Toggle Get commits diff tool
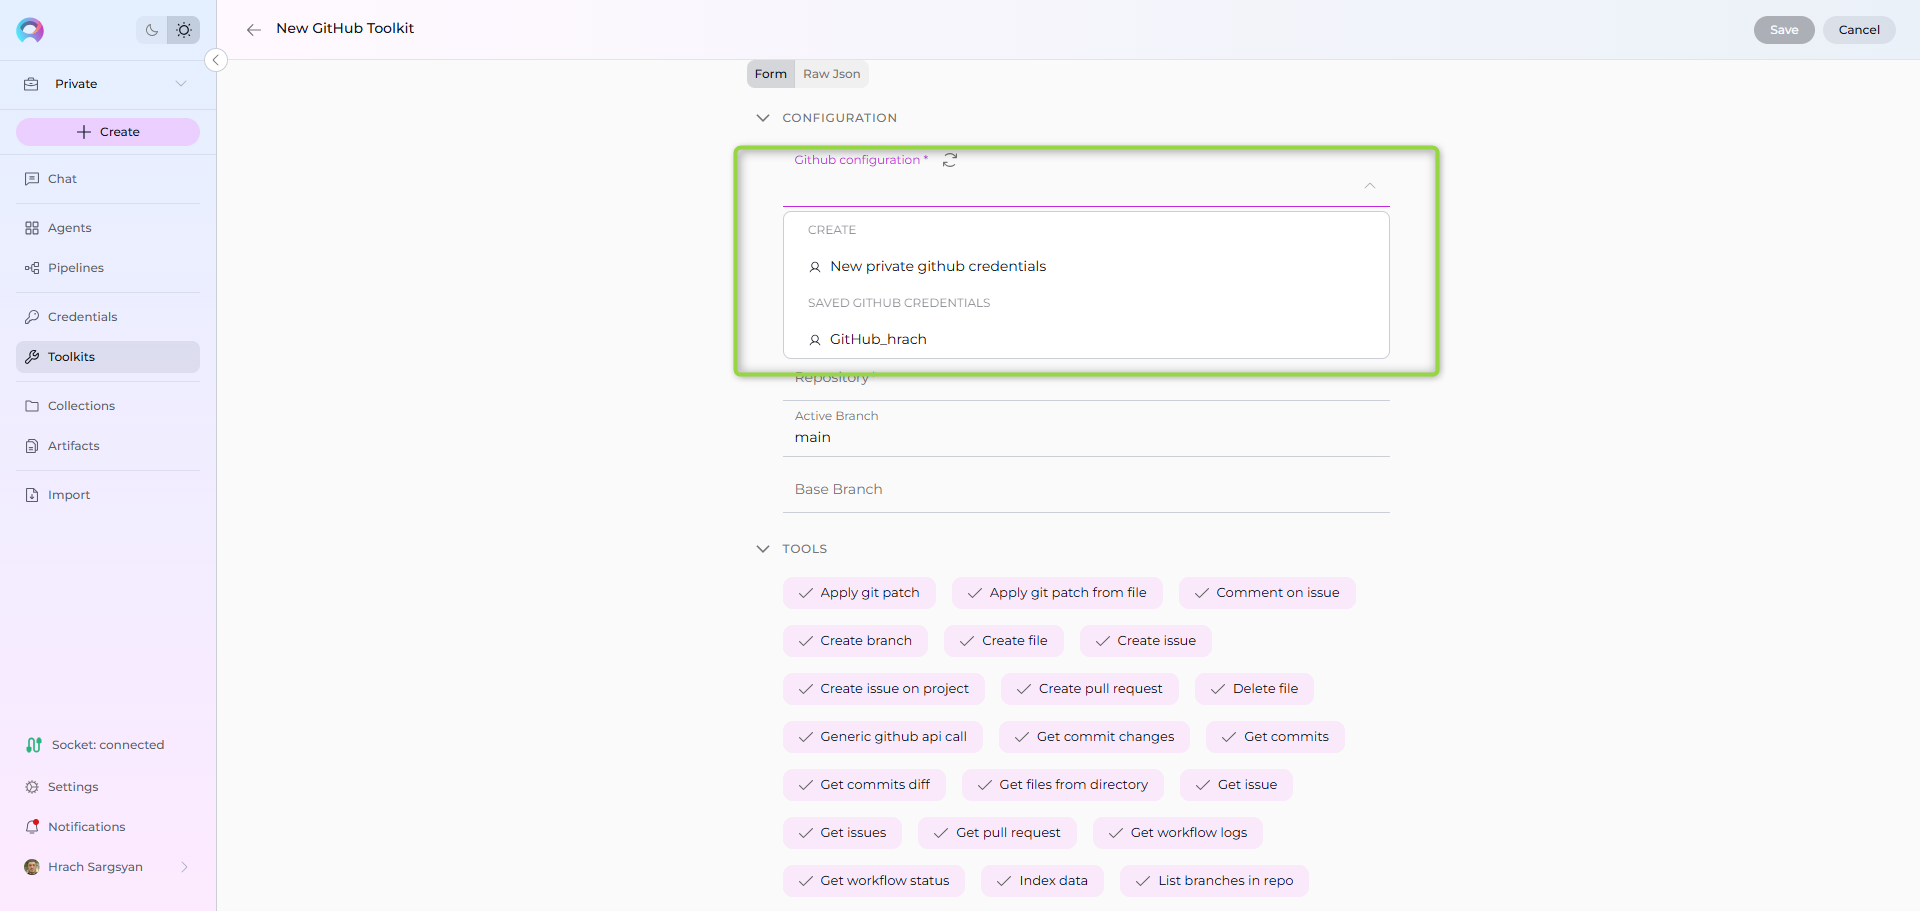The height and width of the screenshot is (911, 1920). pyautogui.click(x=864, y=785)
